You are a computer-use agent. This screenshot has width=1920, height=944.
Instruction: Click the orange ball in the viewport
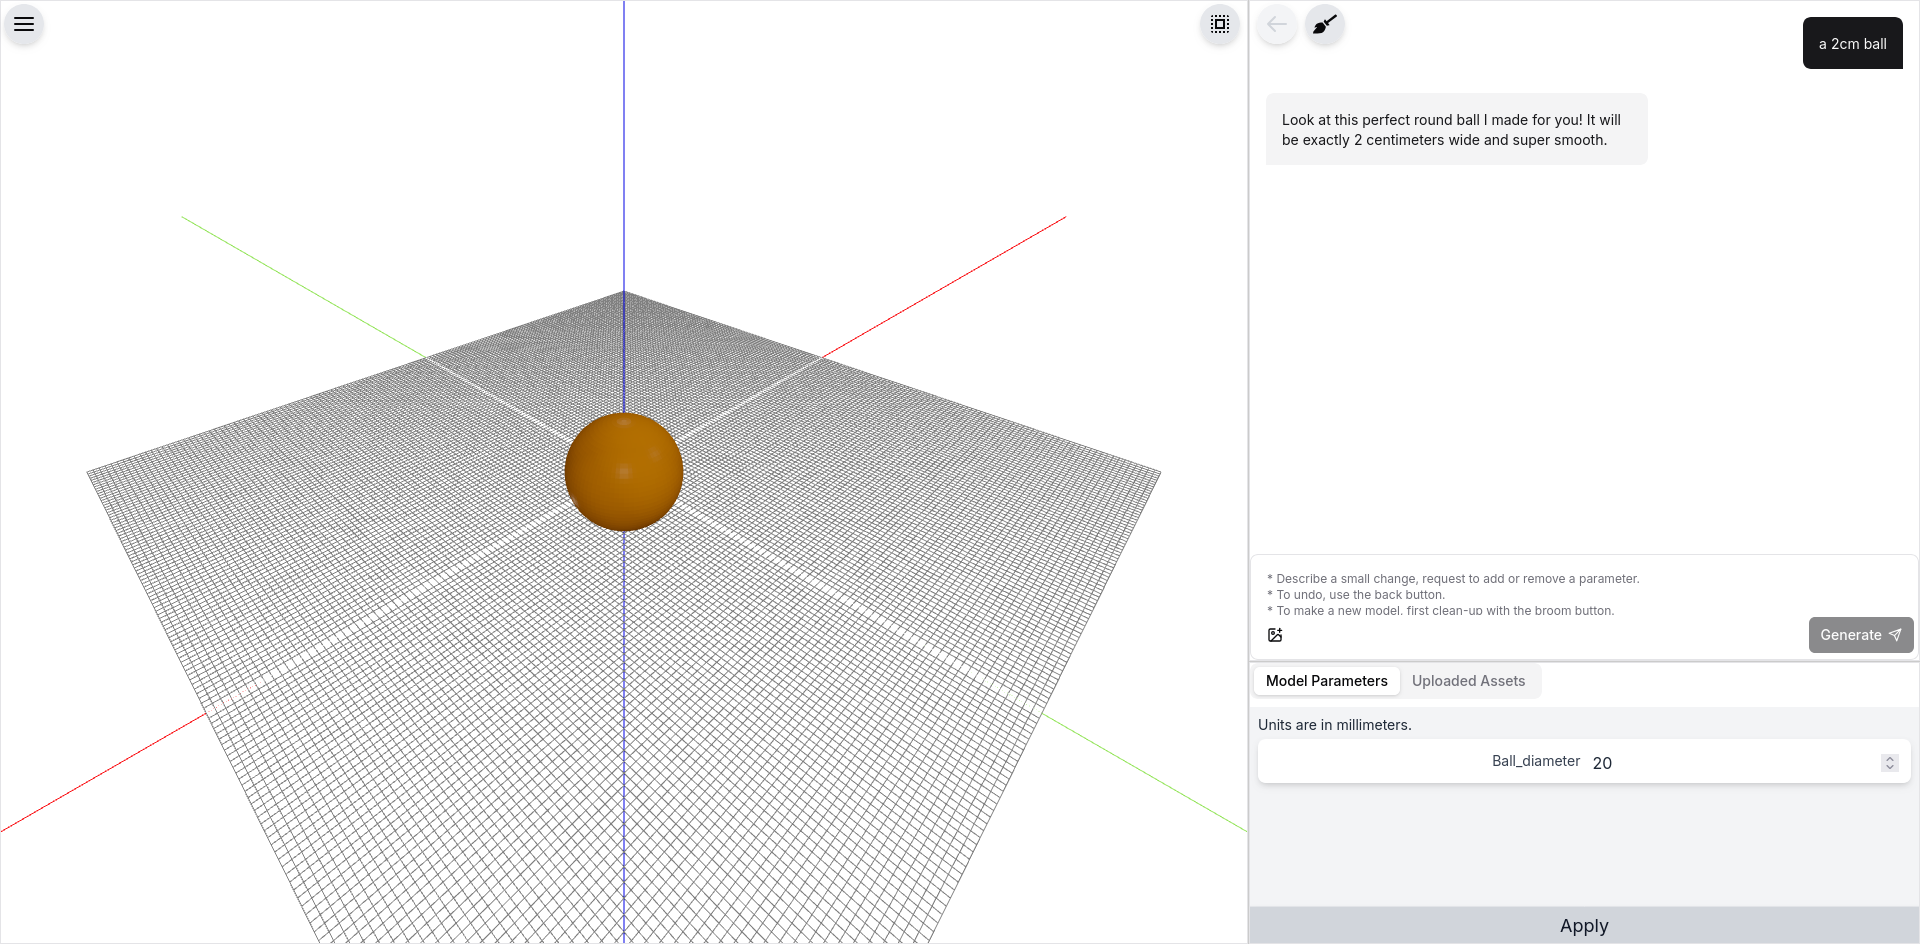[x=624, y=472]
